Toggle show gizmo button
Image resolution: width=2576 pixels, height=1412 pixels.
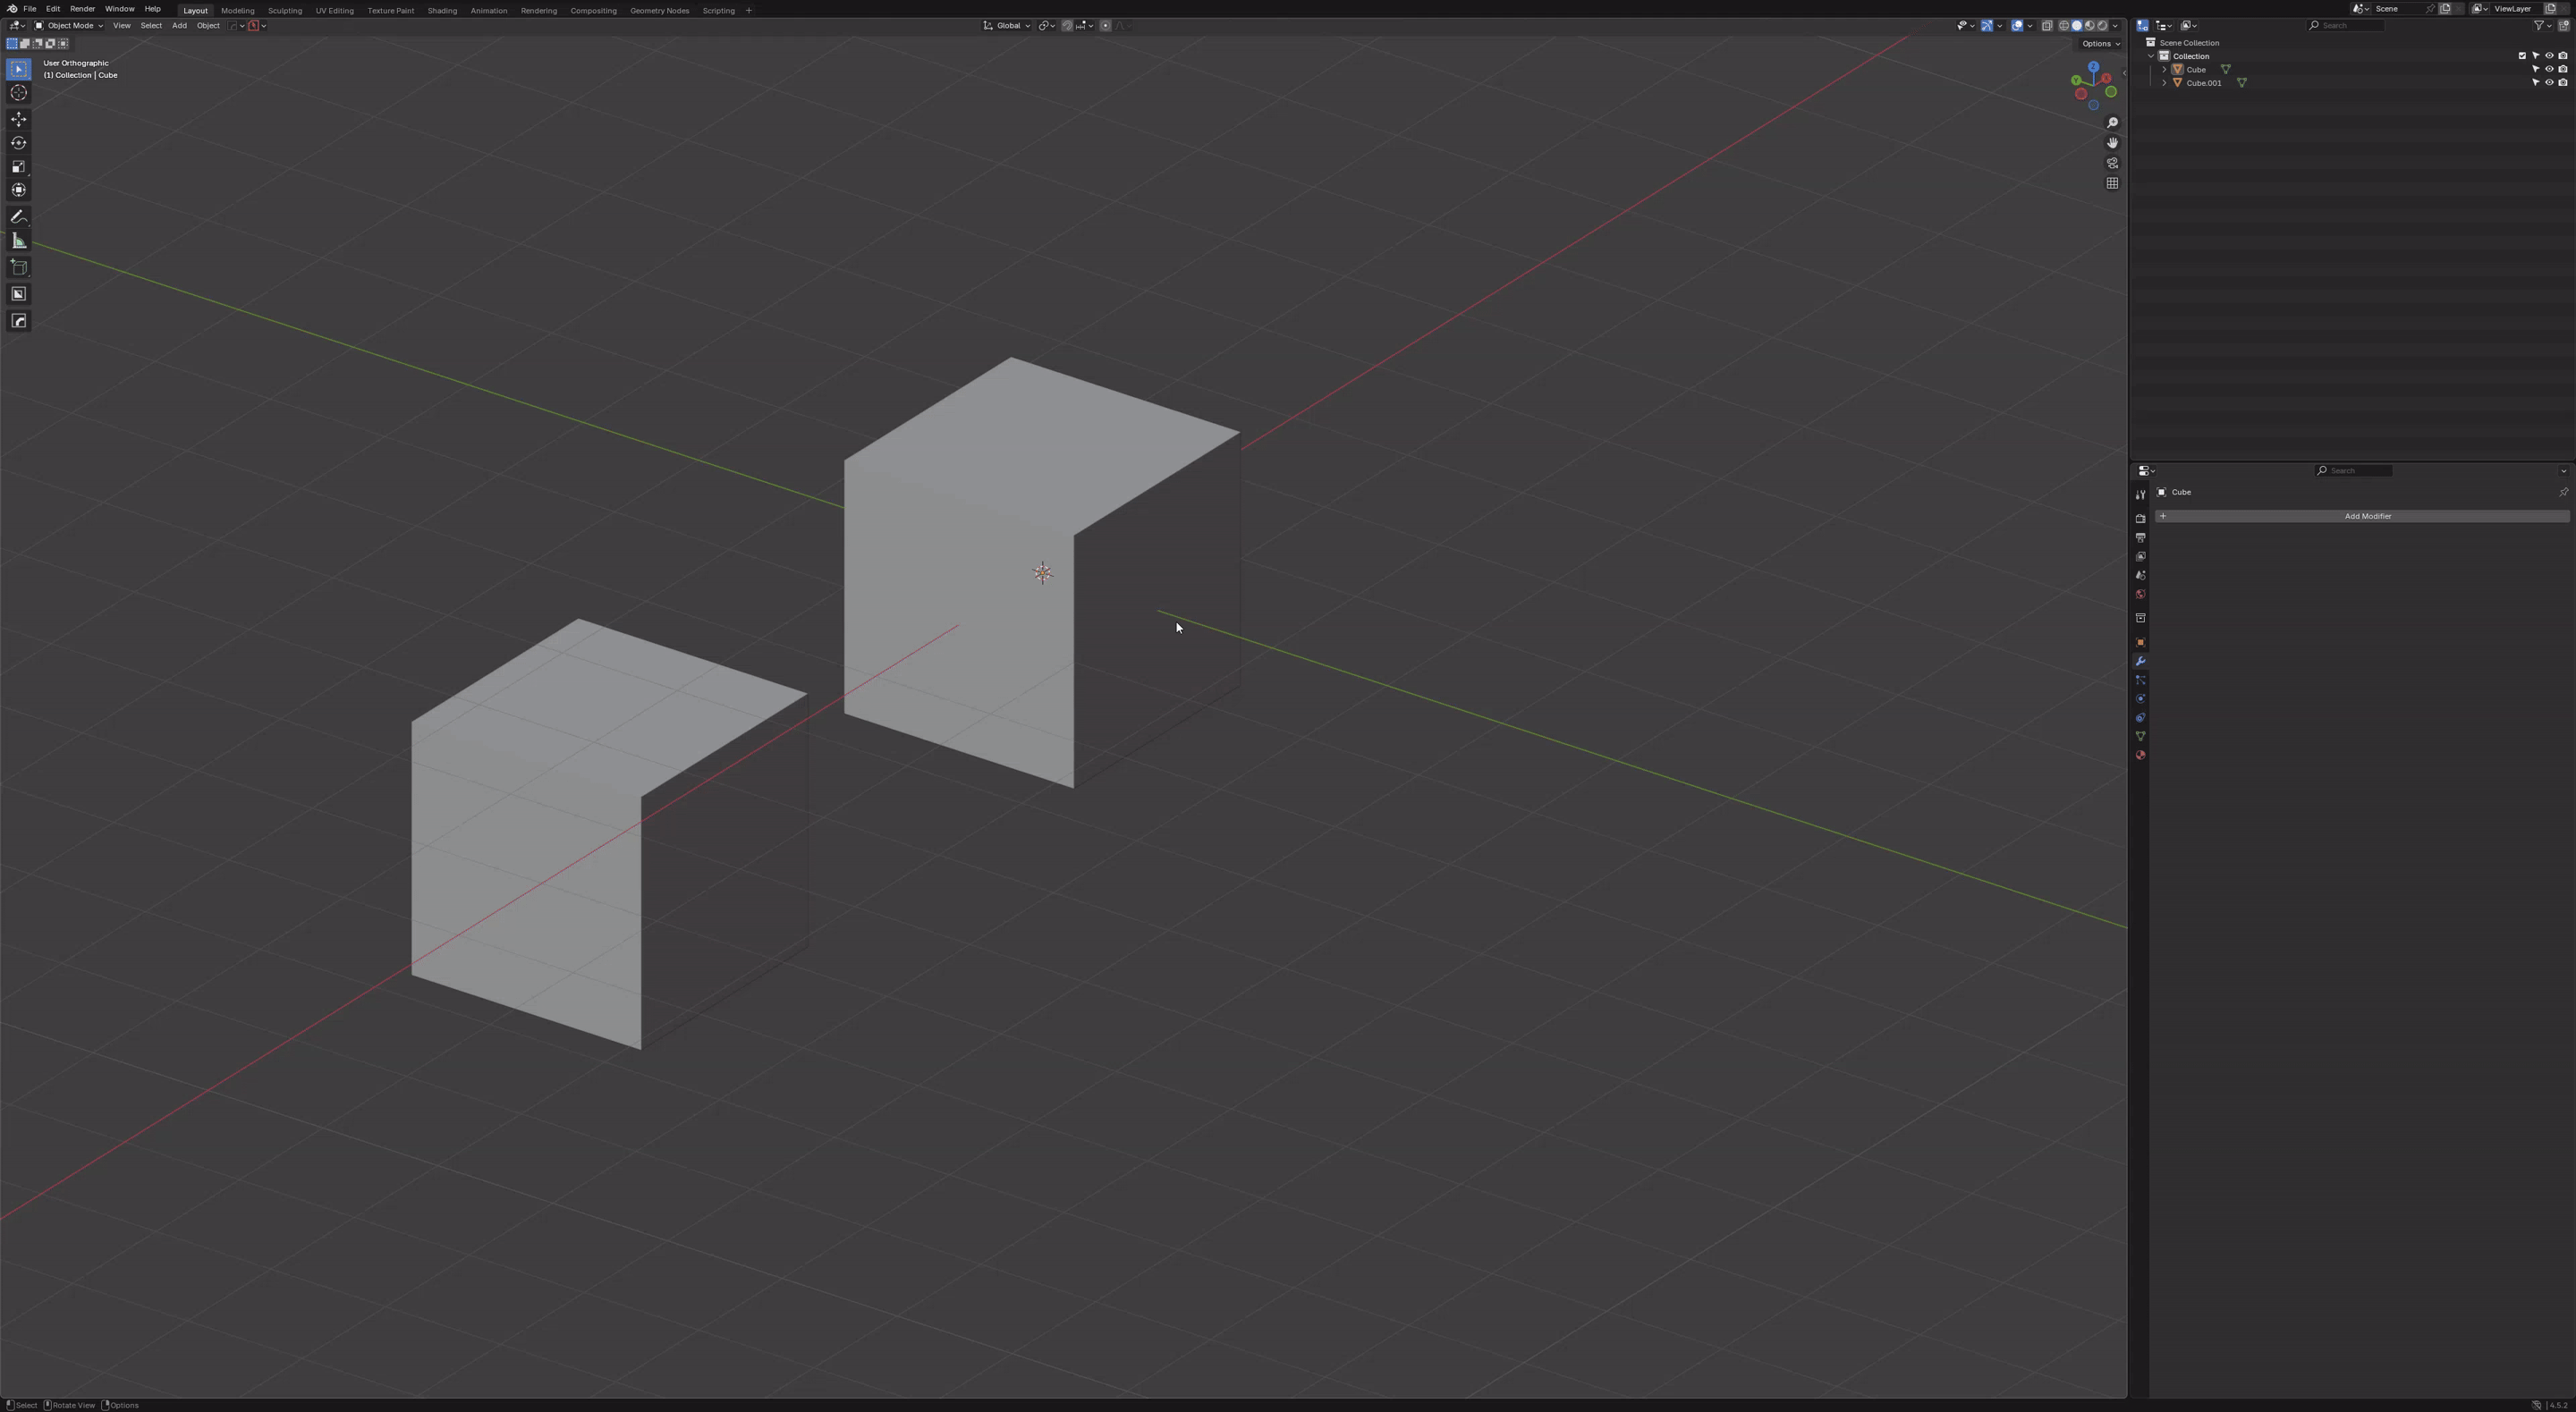pos(1987,26)
